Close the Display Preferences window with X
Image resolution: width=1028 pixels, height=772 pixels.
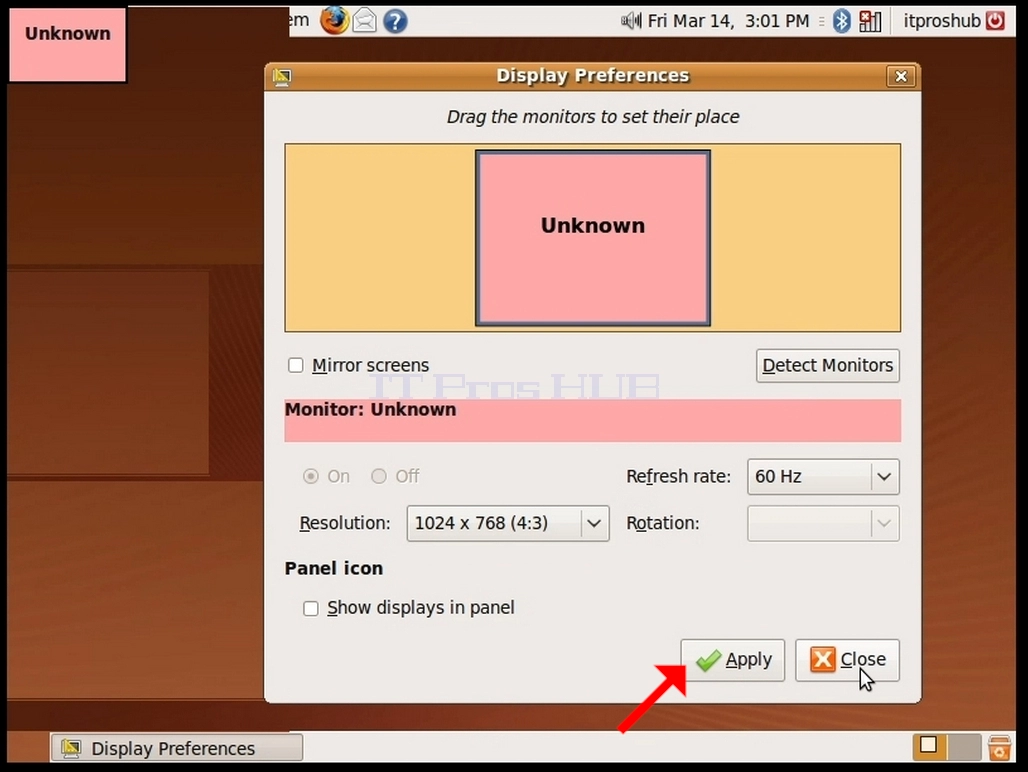901,77
